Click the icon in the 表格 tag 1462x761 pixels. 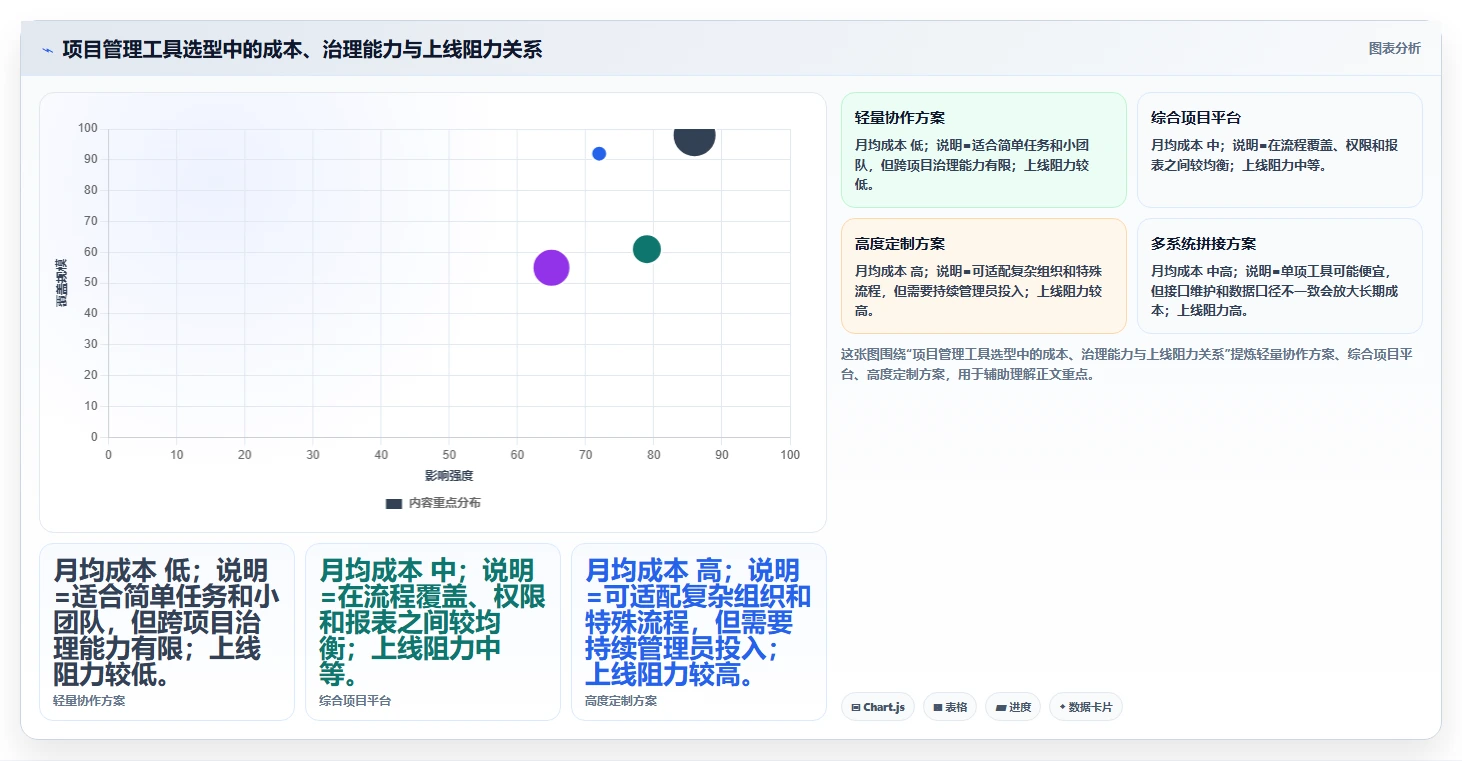tap(938, 708)
